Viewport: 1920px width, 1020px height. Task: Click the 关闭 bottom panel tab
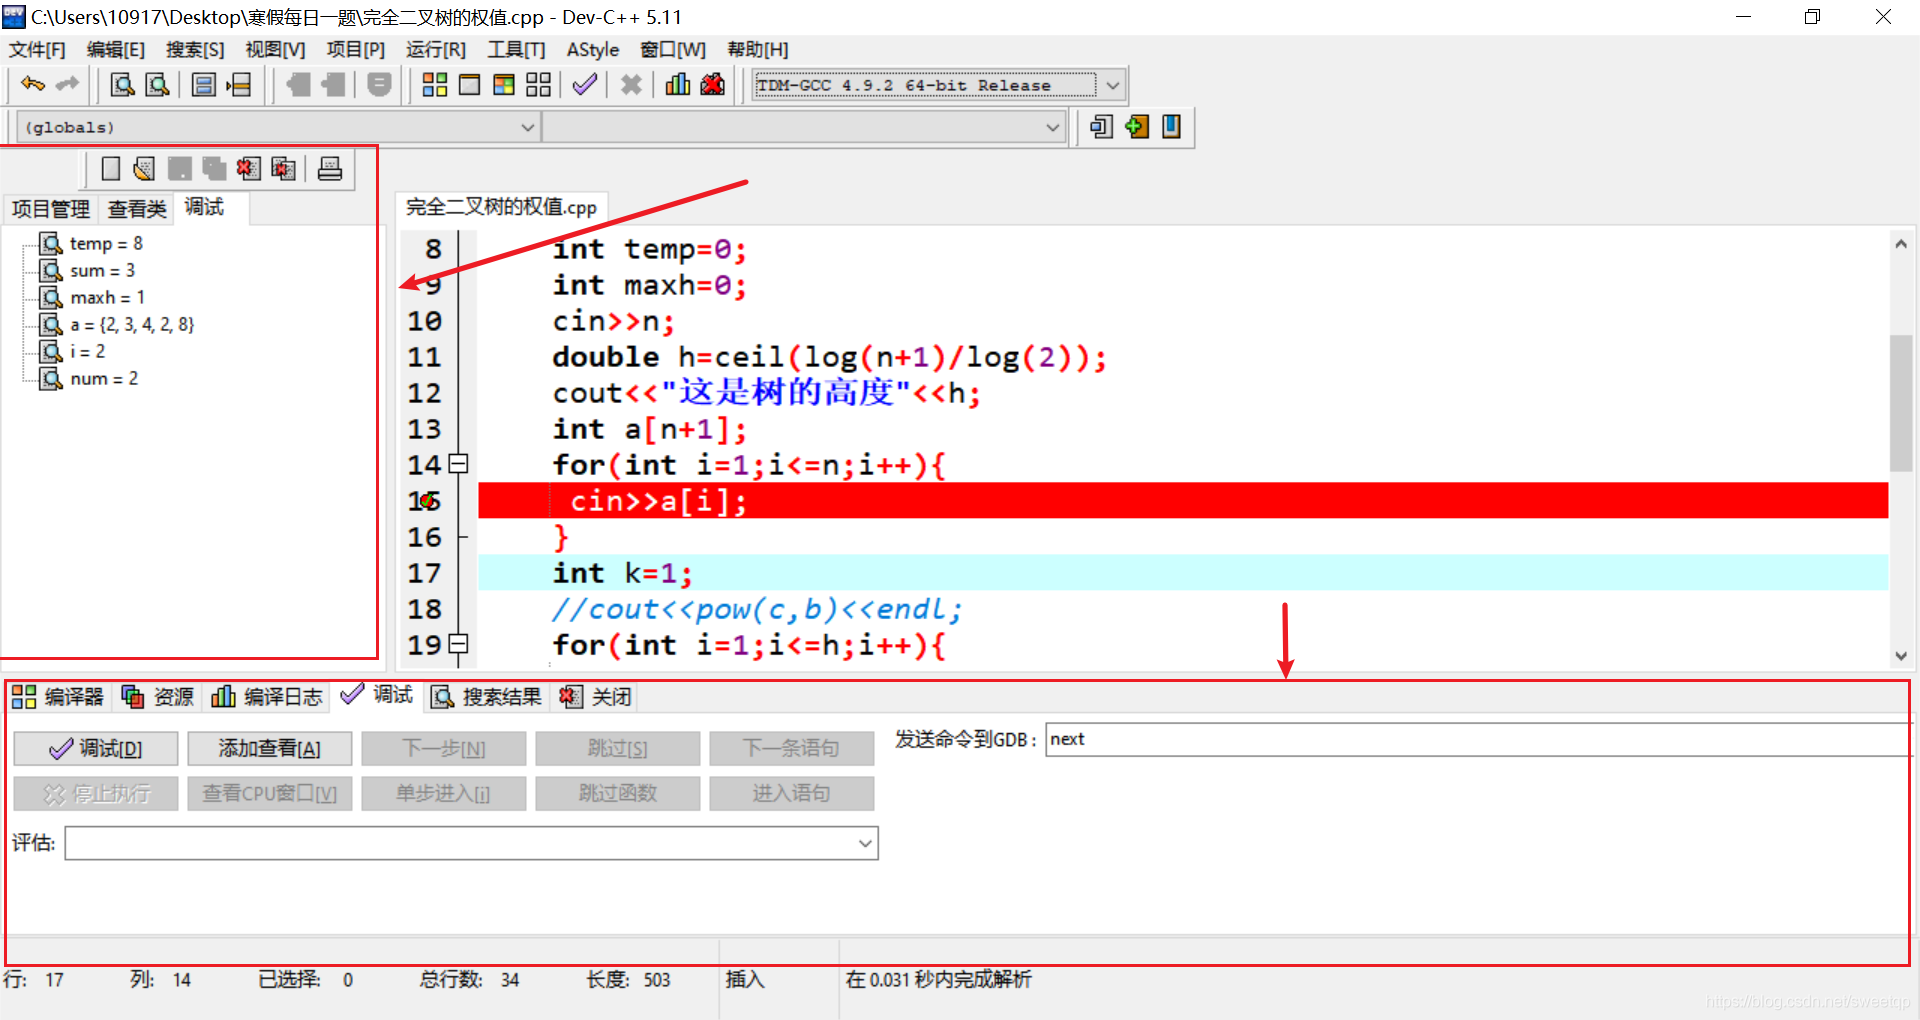click(x=596, y=697)
